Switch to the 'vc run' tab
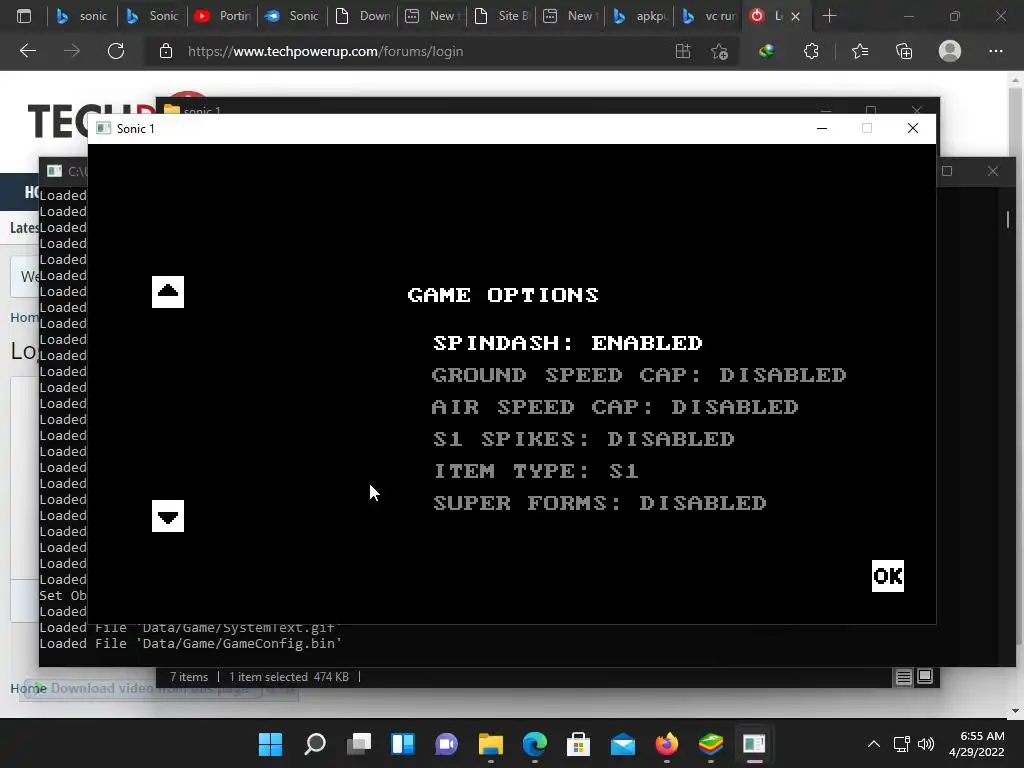 coord(710,16)
